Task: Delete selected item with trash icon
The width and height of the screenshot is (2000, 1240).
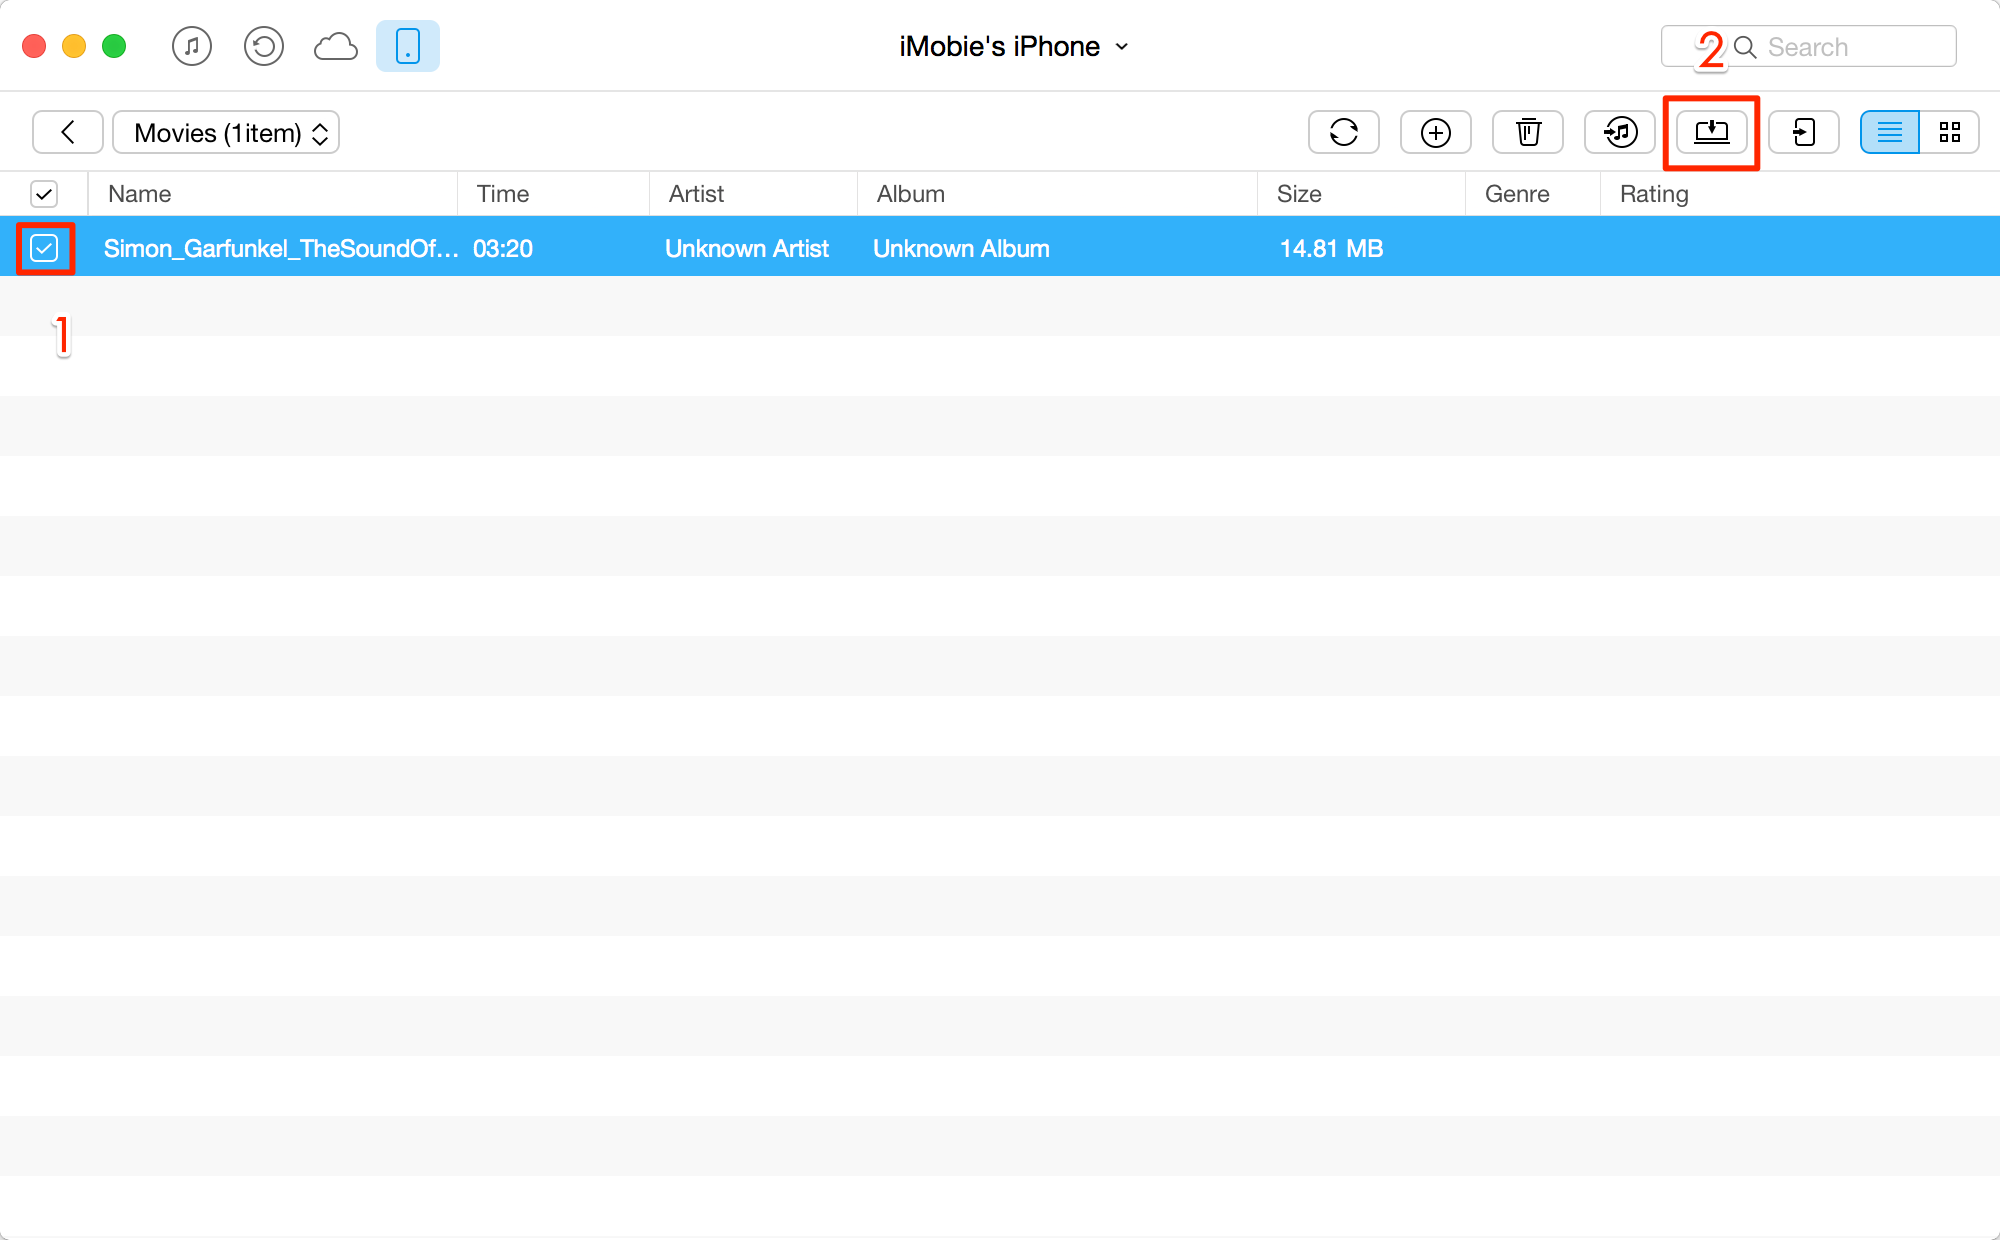Action: pos(1528,132)
